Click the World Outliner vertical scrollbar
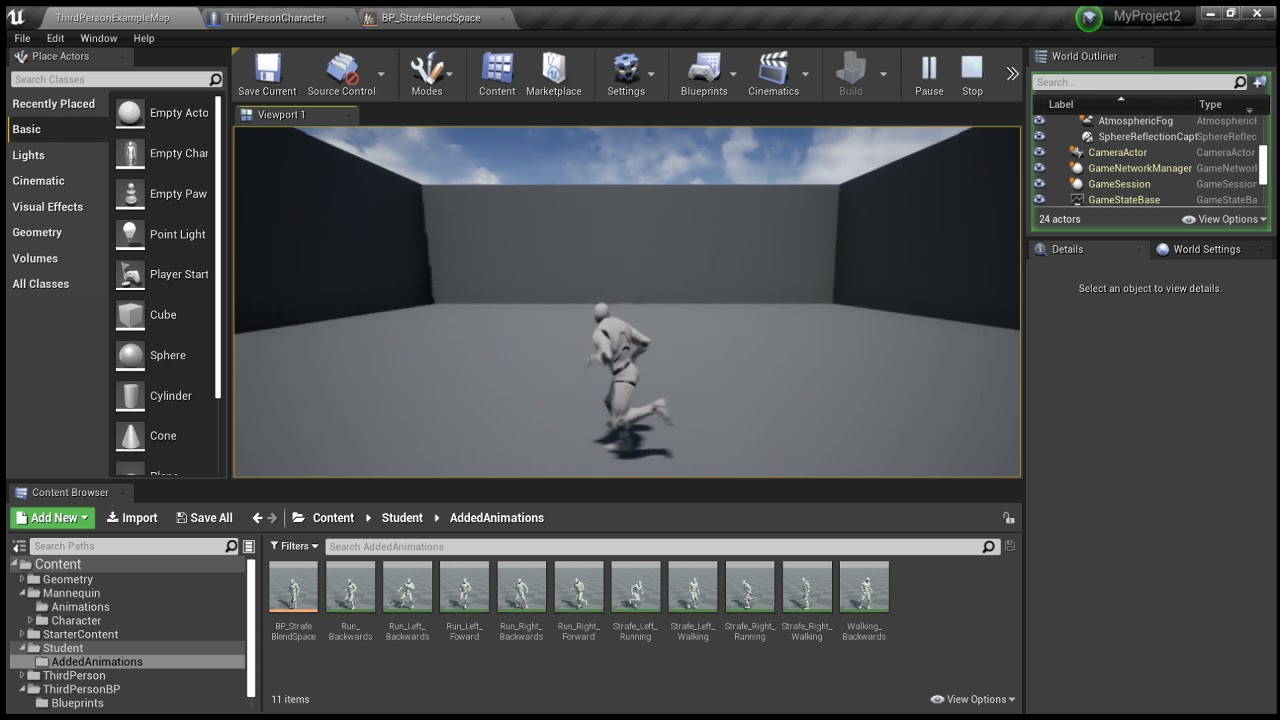Screen dimensions: 1280x720 1263,164
